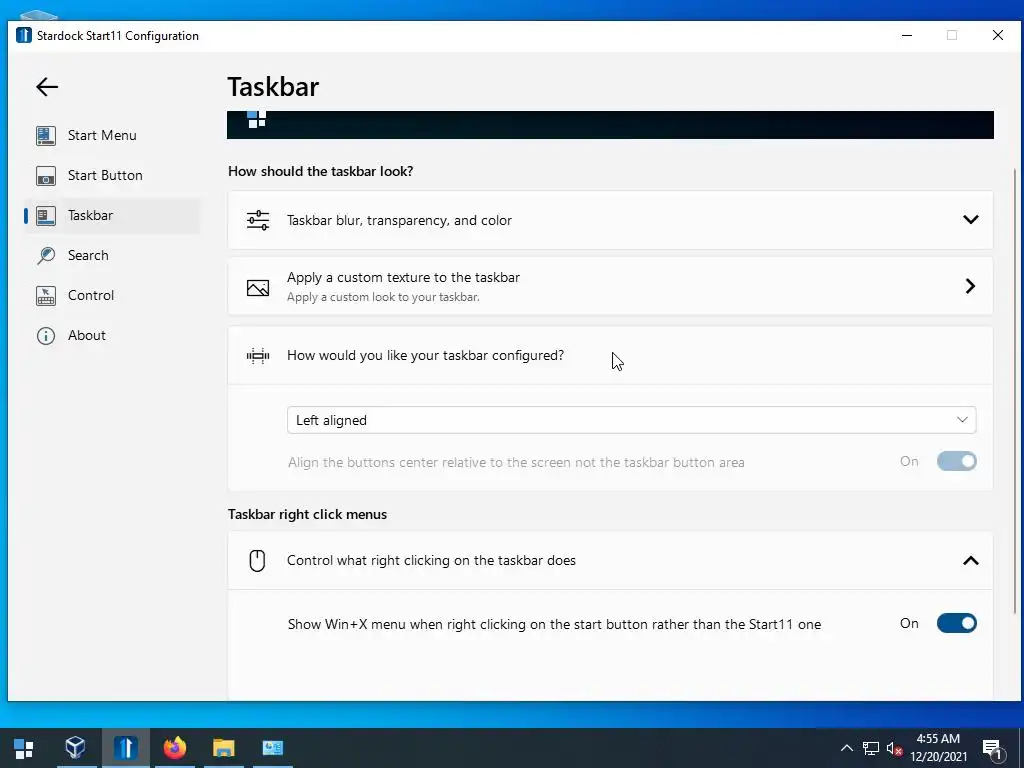Click the Start11 app icon on taskbar
Image resolution: width=1024 pixels, height=768 pixels.
[125, 747]
